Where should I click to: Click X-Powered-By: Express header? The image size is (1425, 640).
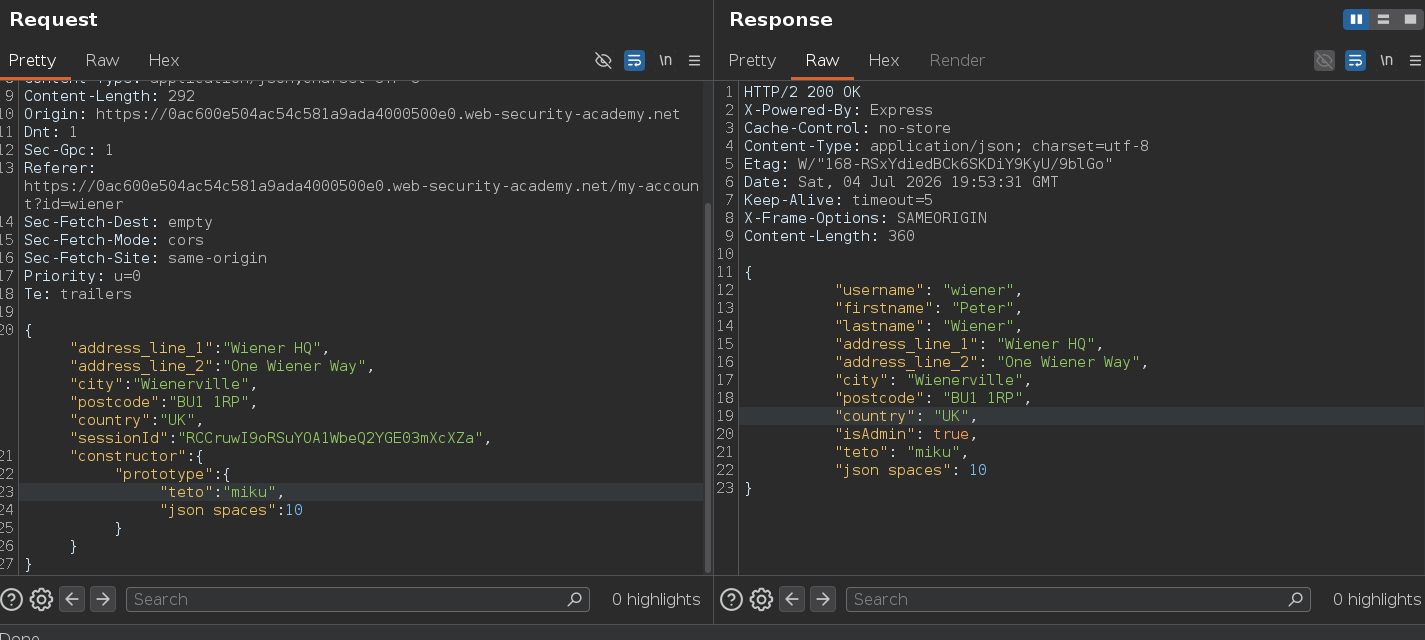pyautogui.click(x=838, y=110)
